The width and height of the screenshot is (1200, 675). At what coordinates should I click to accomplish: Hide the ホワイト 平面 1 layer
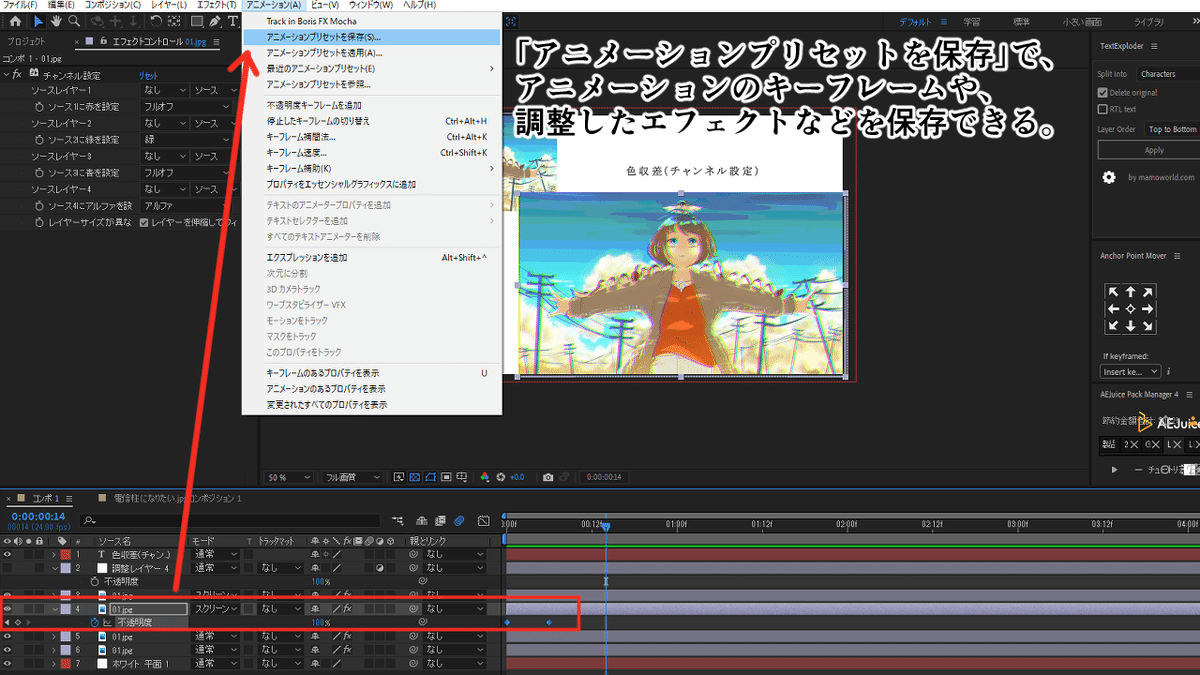[8, 663]
